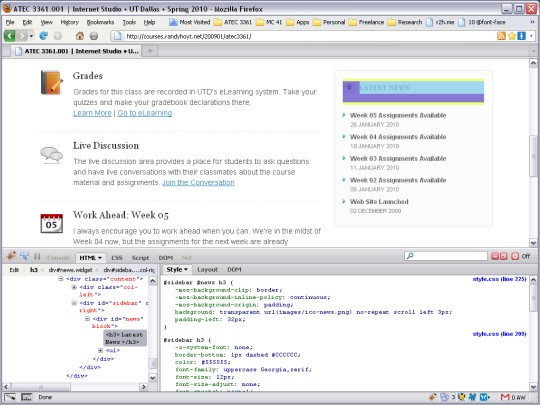Open the History menu

click(x=70, y=22)
